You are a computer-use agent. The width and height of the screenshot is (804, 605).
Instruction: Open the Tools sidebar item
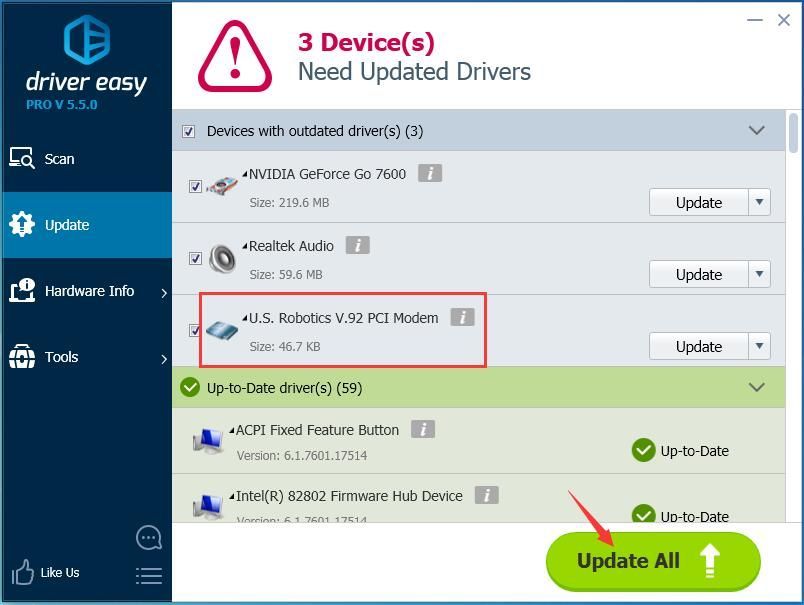tap(86, 357)
